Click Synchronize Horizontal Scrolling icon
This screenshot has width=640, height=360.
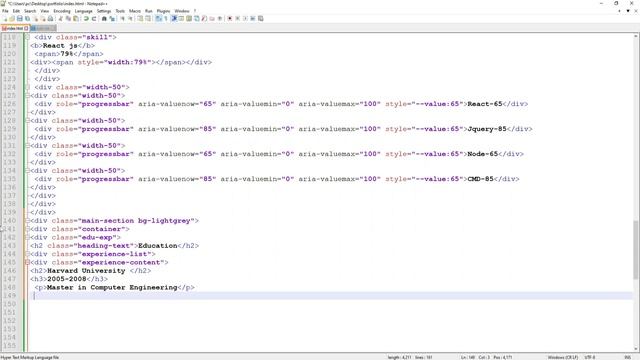pyautogui.click(x=148, y=18)
